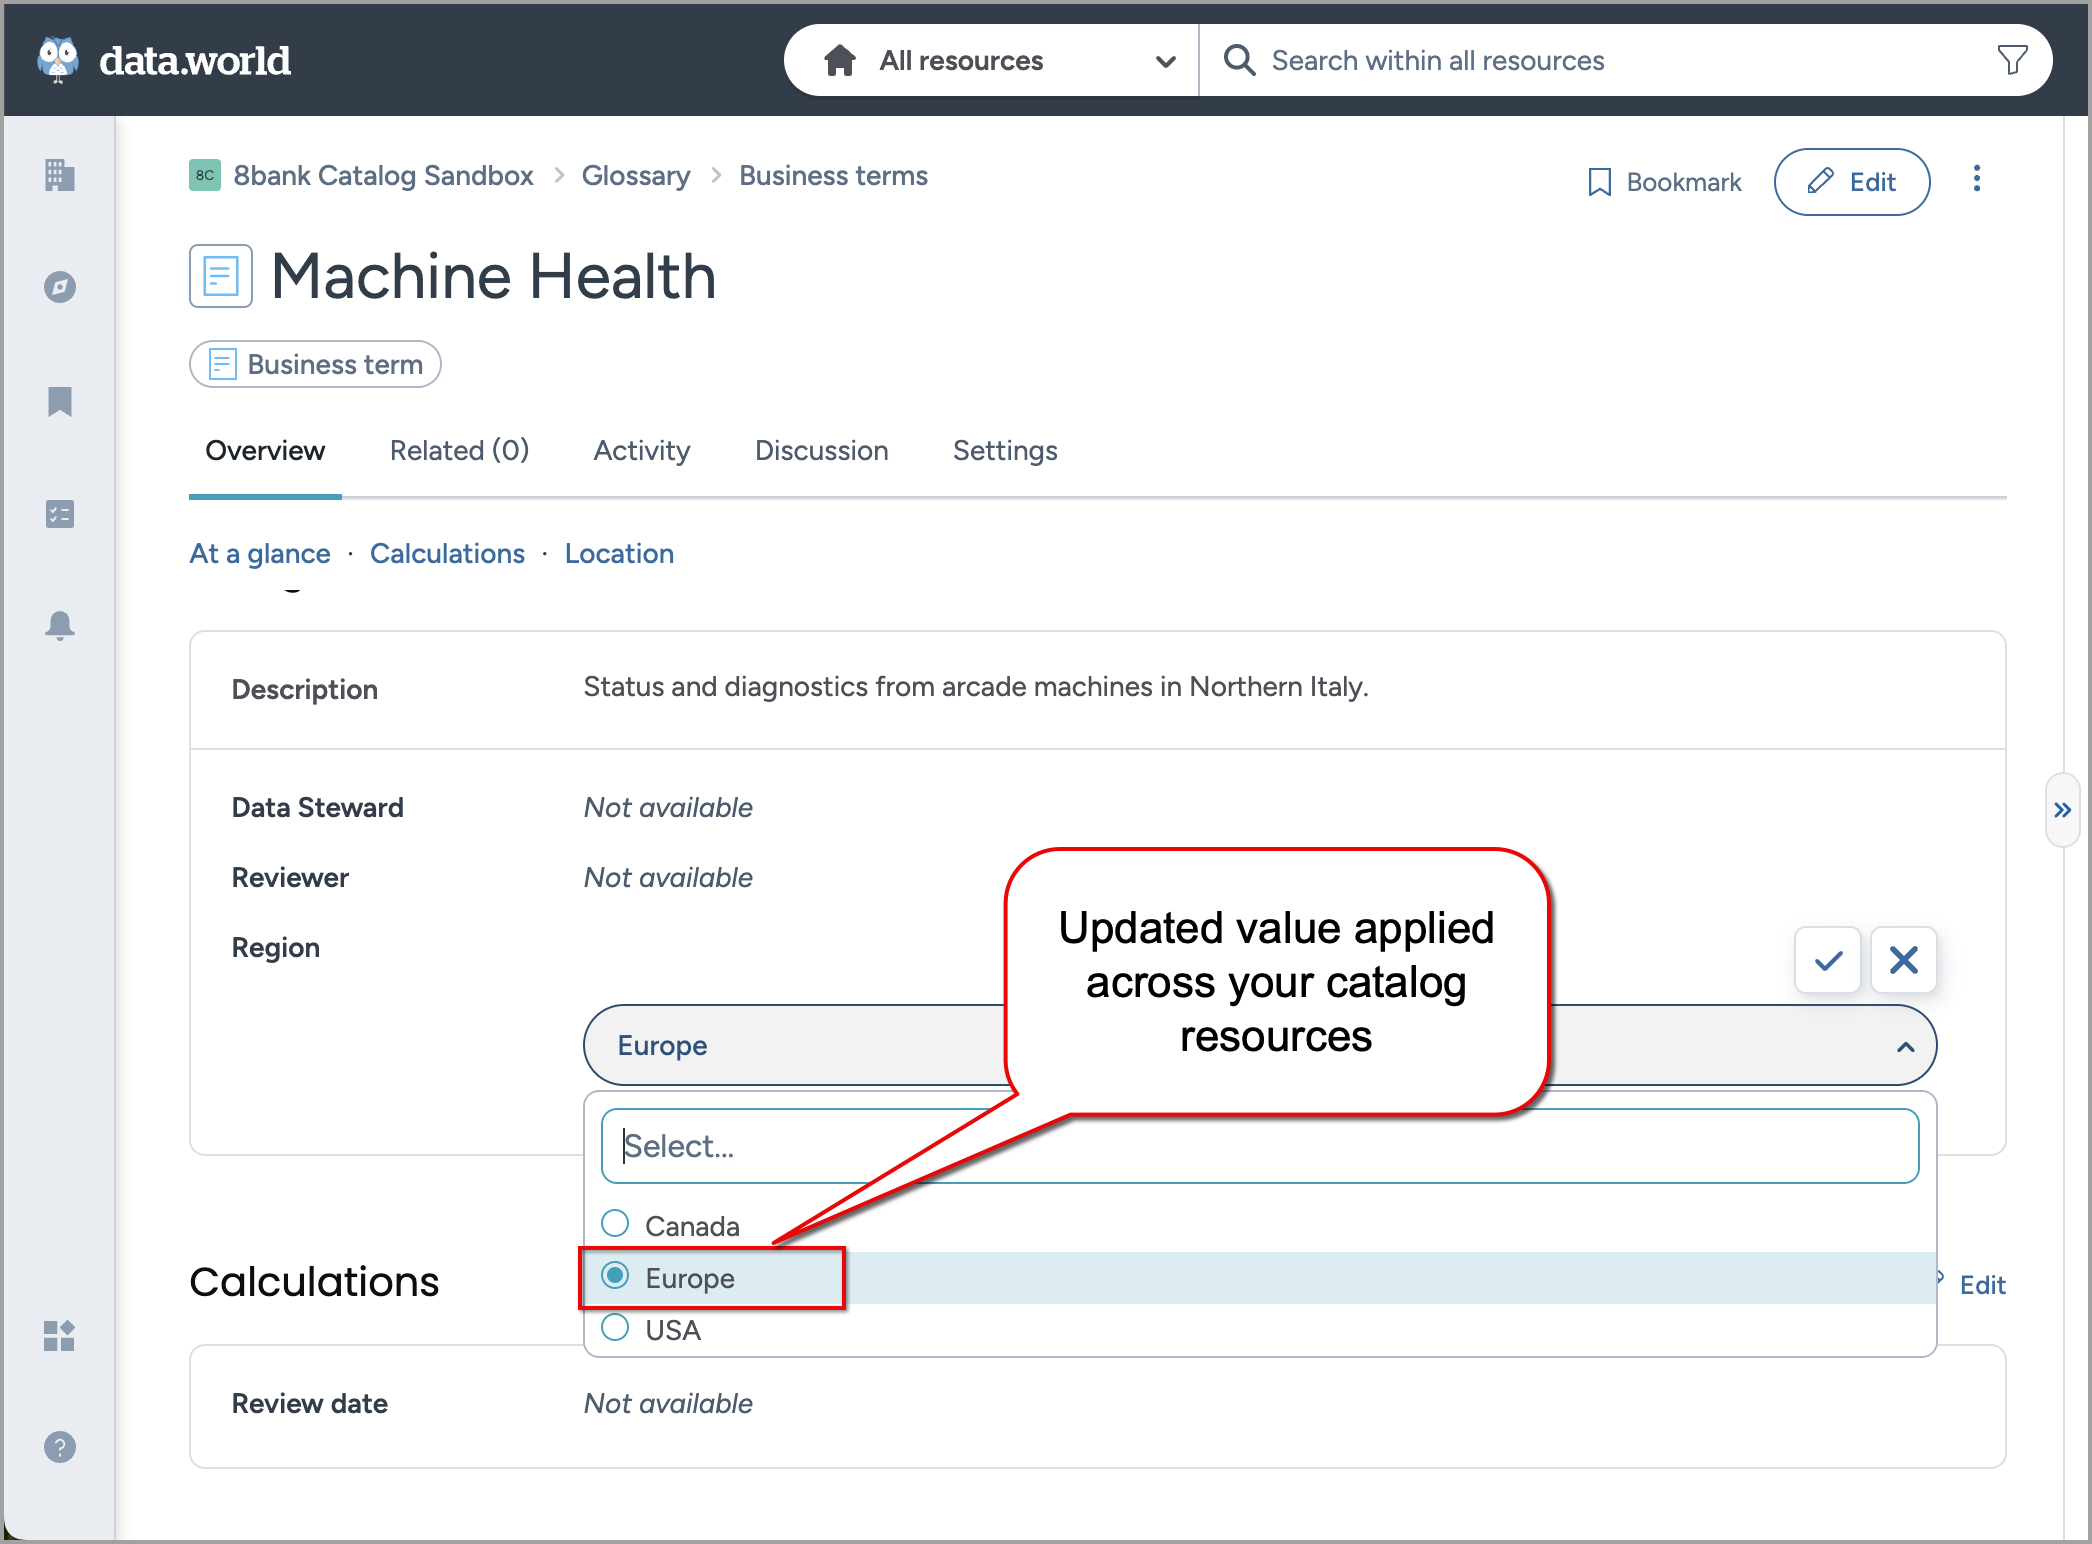Image resolution: width=2092 pixels, height=1544 pixels.
Task: Select the Canada radio option
Action: [615, 1223]
